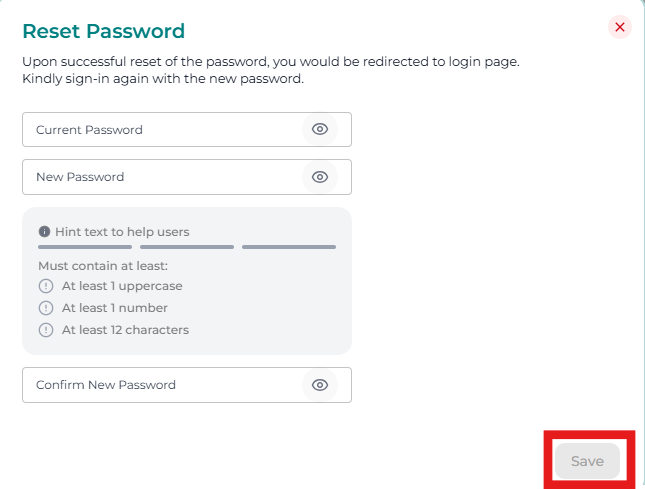
Task: Click the Current Password input field
Action: 160,130
